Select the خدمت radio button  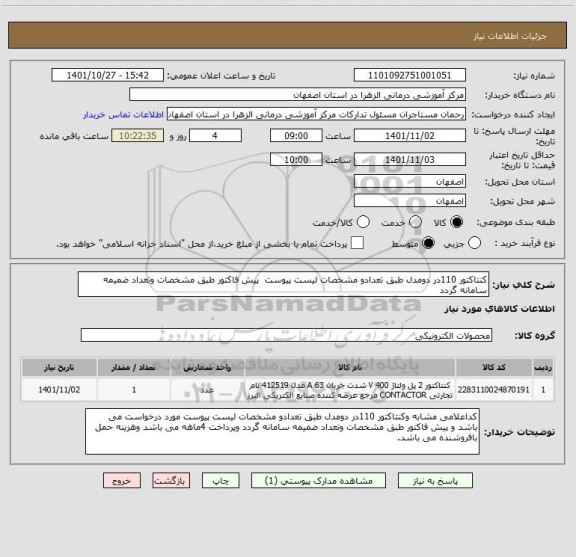415,222
